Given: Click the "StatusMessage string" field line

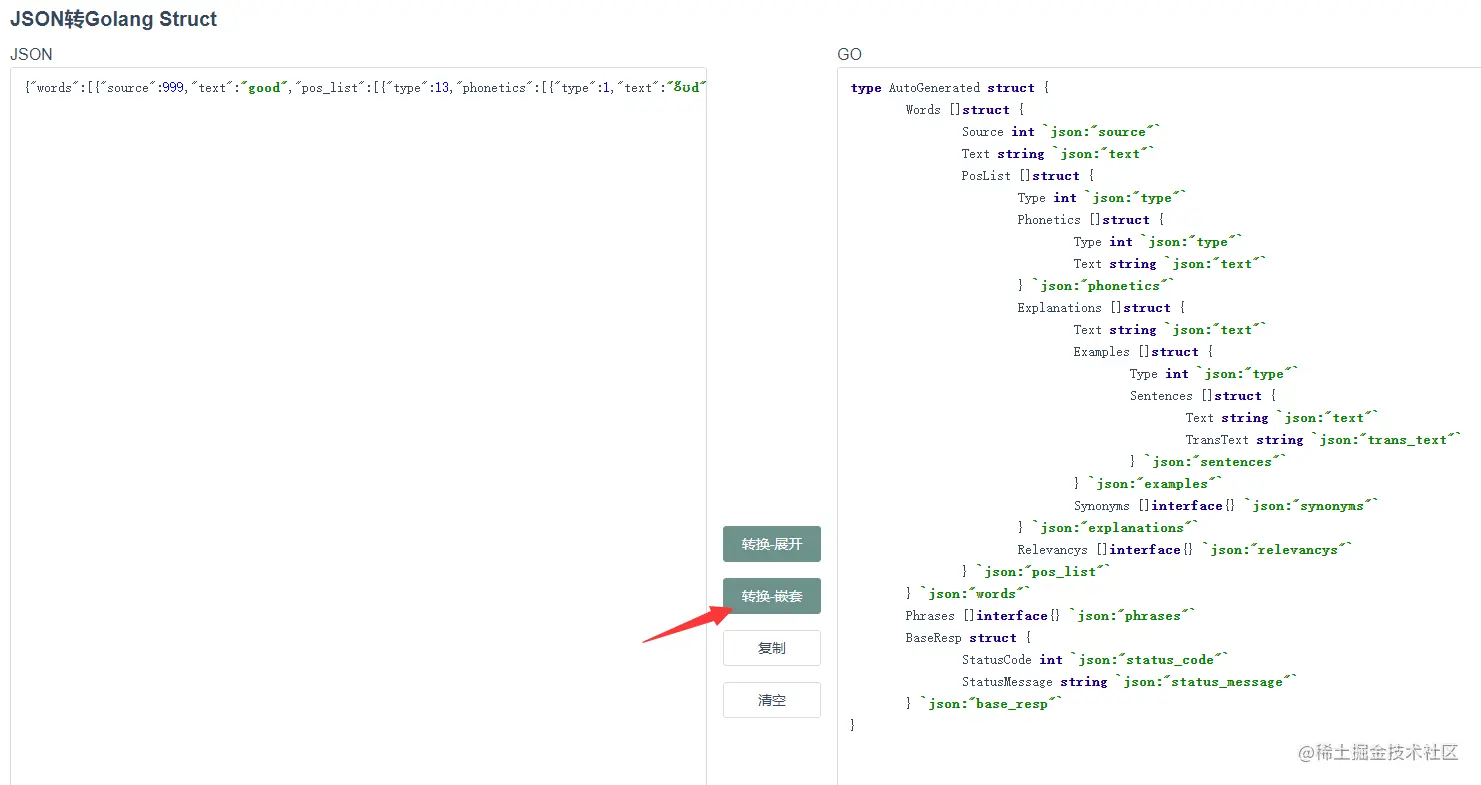Looking at the screenshot, I should tap(1128, 682).
